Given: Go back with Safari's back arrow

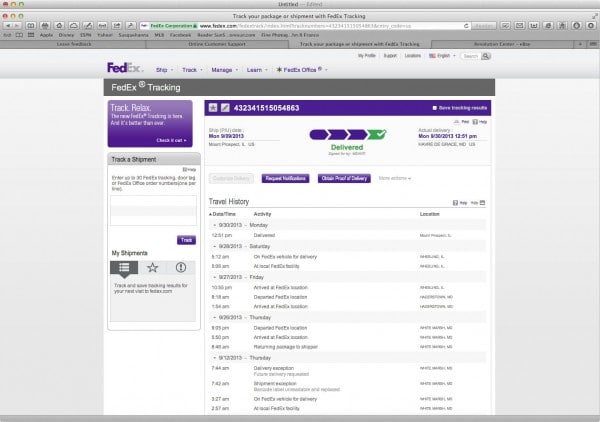Looking at the screenshot, I should pos(8,26).
